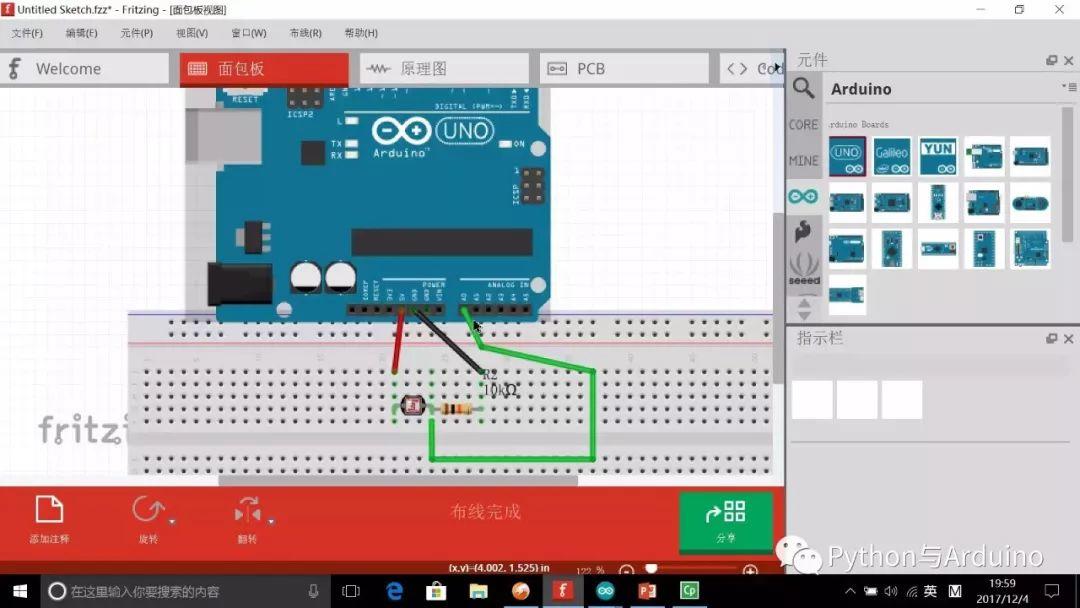Open the 编辑(E) menu
1080x608 pixels.
point(81,33)
